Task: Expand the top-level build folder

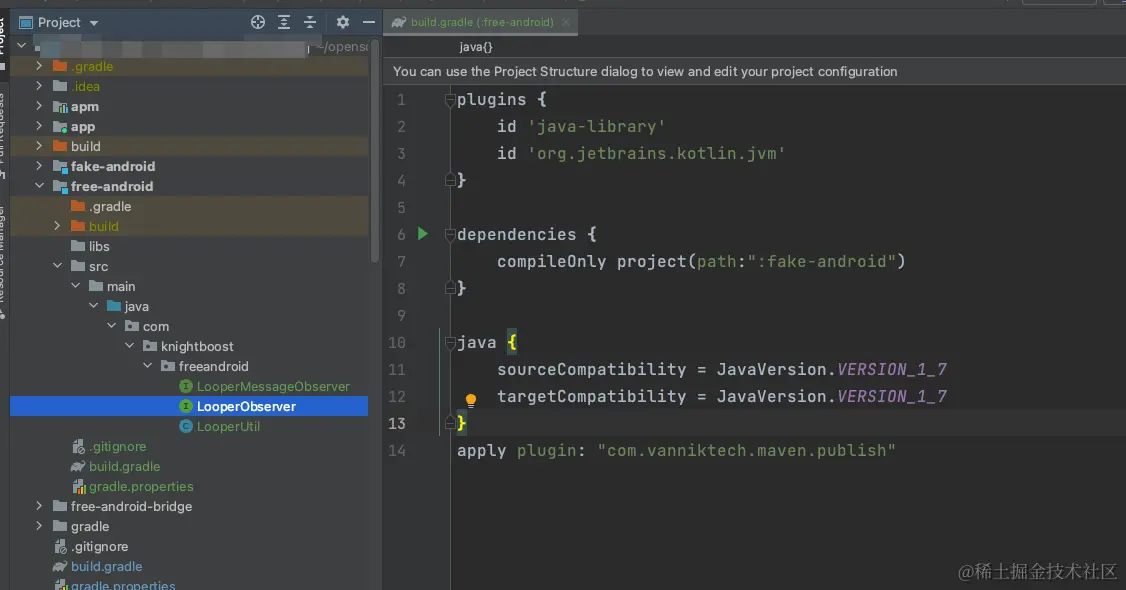Action: (39, 146)
